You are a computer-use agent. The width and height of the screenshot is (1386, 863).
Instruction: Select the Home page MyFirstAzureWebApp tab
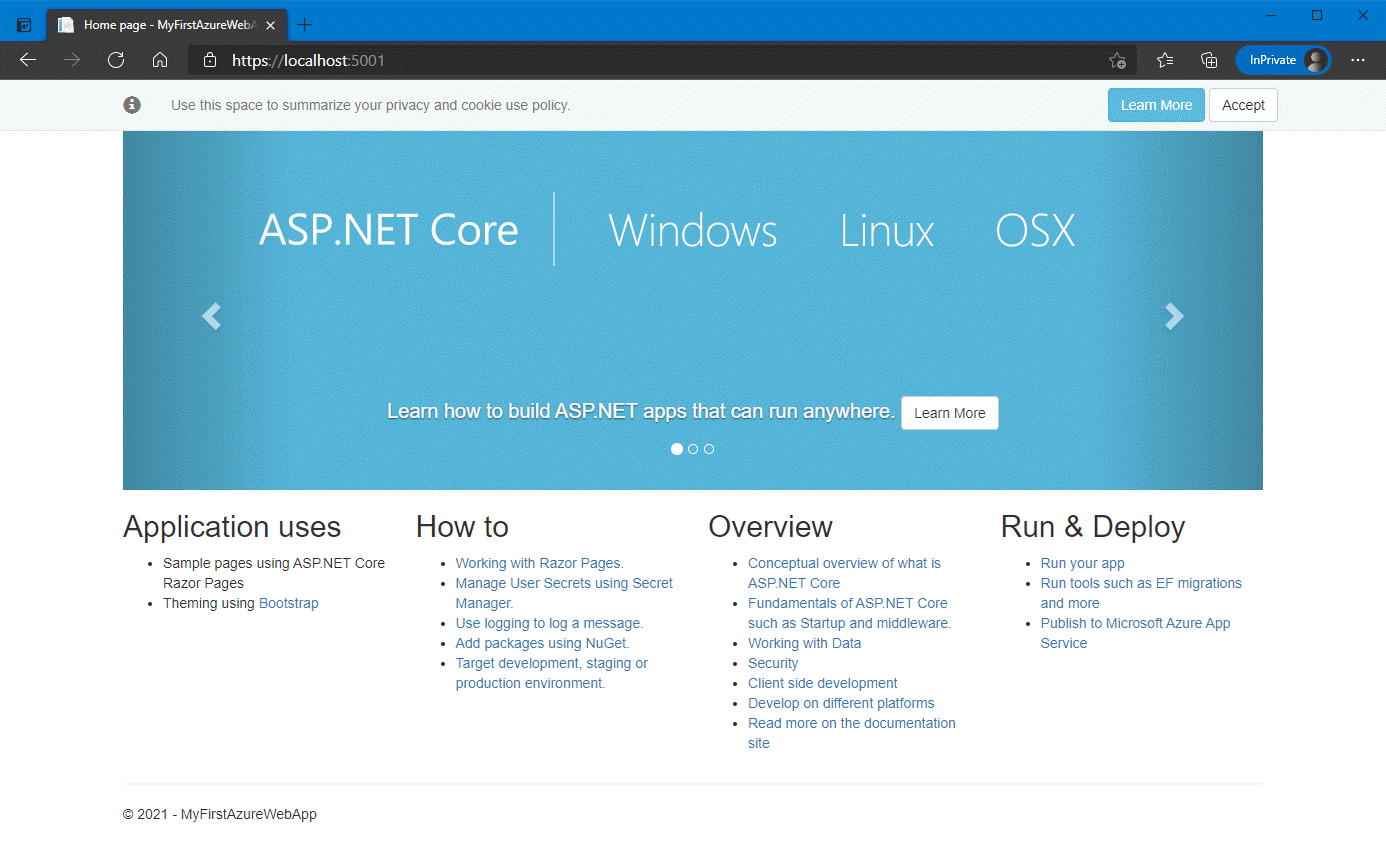pyautogui.click(x=166, y=25)
